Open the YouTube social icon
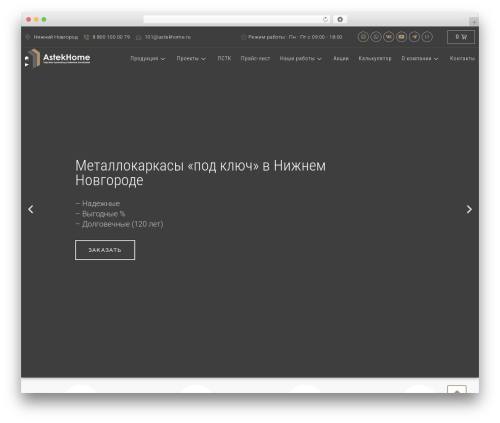This screenshot has height=423, width=500. point(401,37)
